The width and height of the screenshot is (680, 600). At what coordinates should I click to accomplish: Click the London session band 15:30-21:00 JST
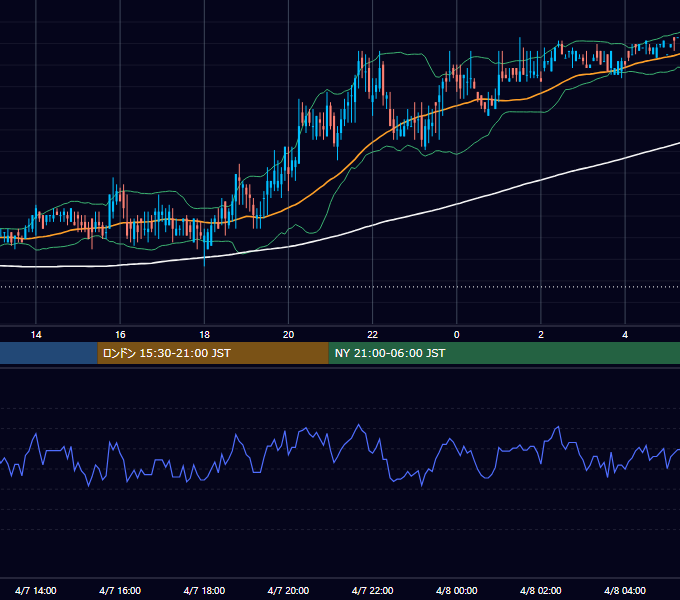pos(213,353)
